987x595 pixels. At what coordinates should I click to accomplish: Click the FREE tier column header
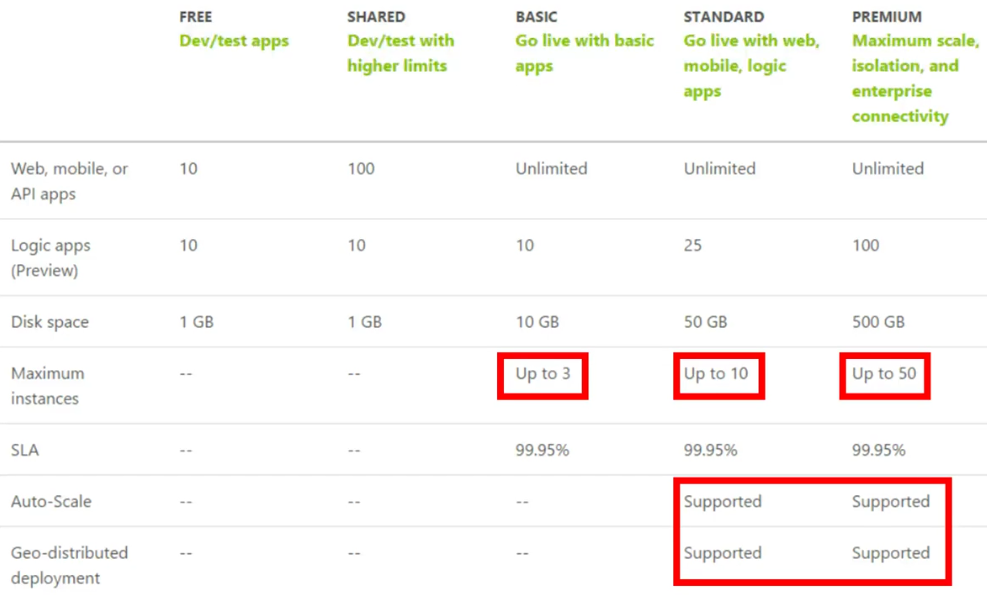click(196, 17)
